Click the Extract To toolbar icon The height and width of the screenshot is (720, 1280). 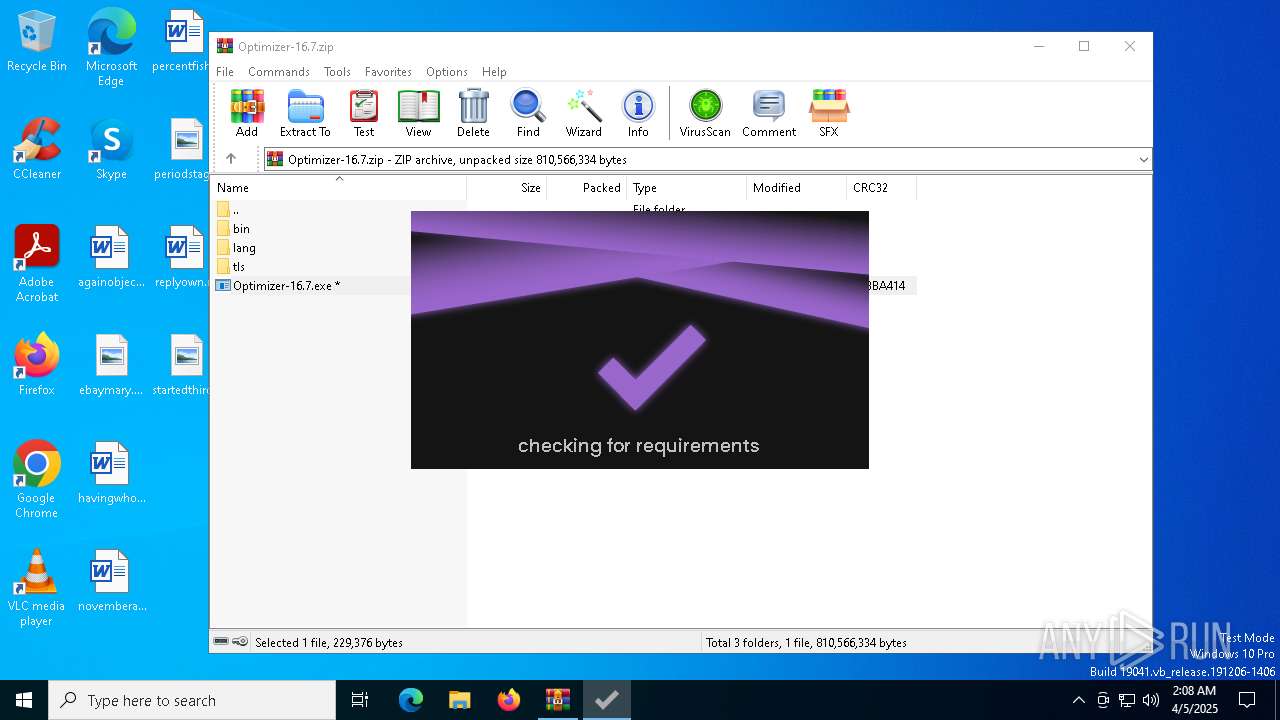[305, 113]
